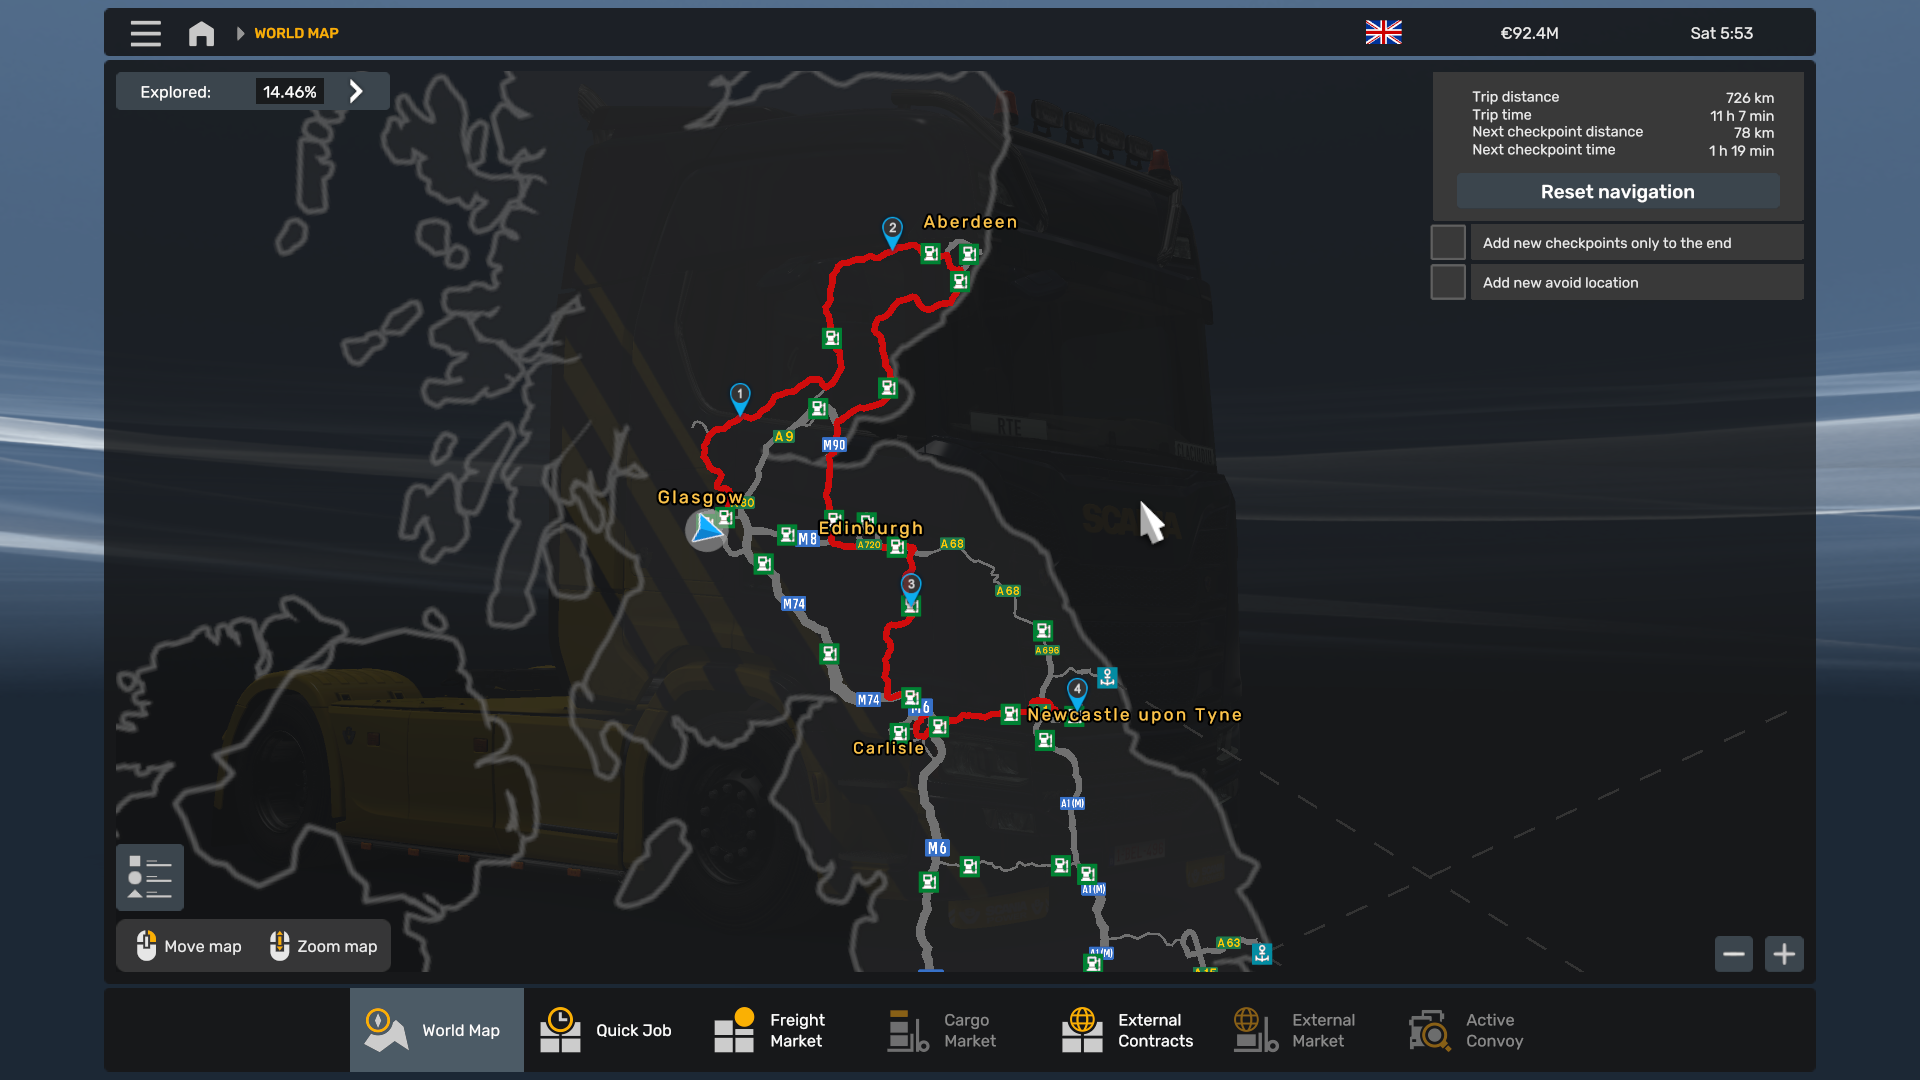Click the Glasgow city label
This screenshot has width=1920, height=1080.
(x=699, y=497)
